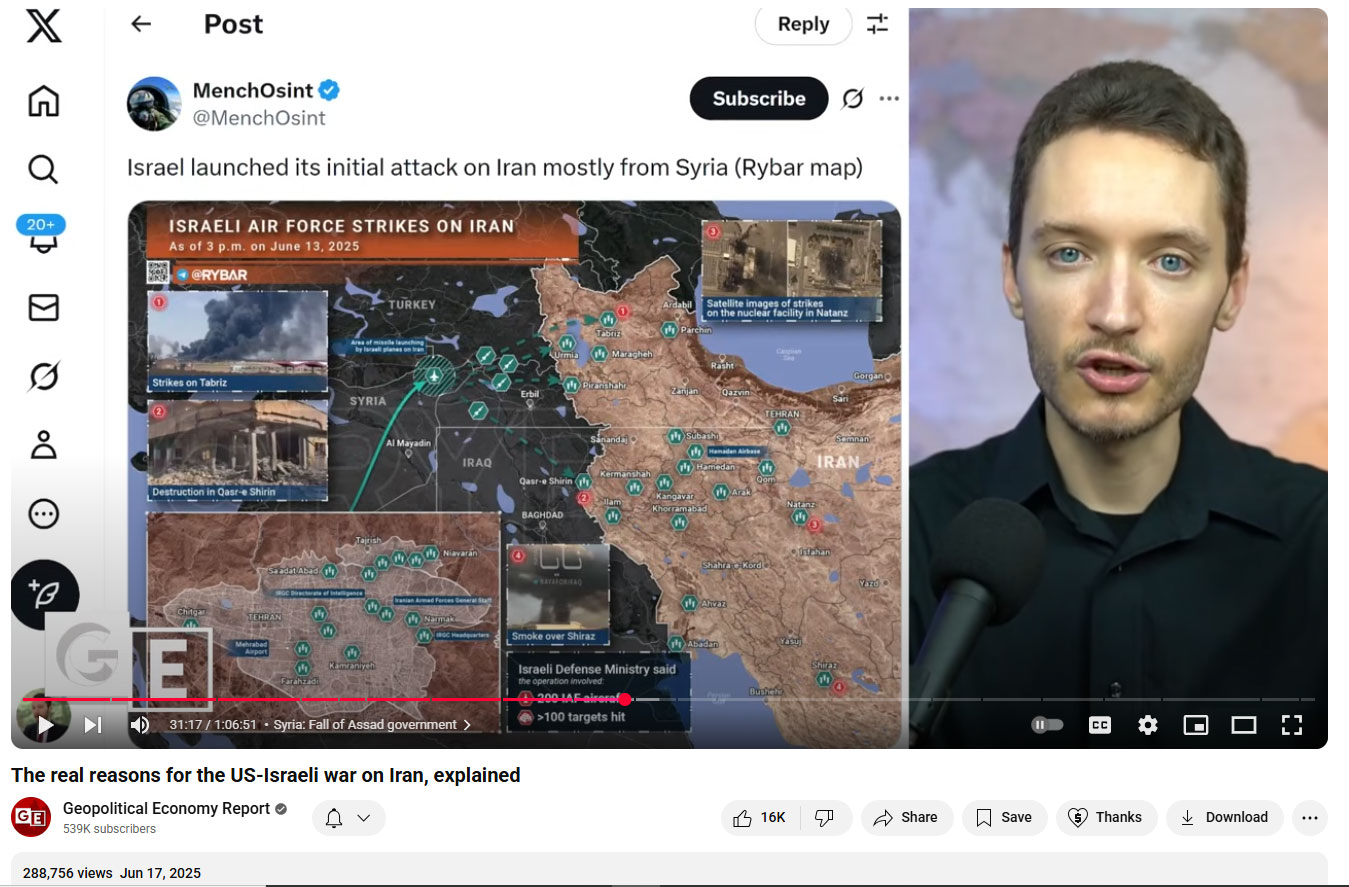Viewport: 1349px width, 887px height.
Task: Switch to miniplayer mode
Action: coord(1196,725)
